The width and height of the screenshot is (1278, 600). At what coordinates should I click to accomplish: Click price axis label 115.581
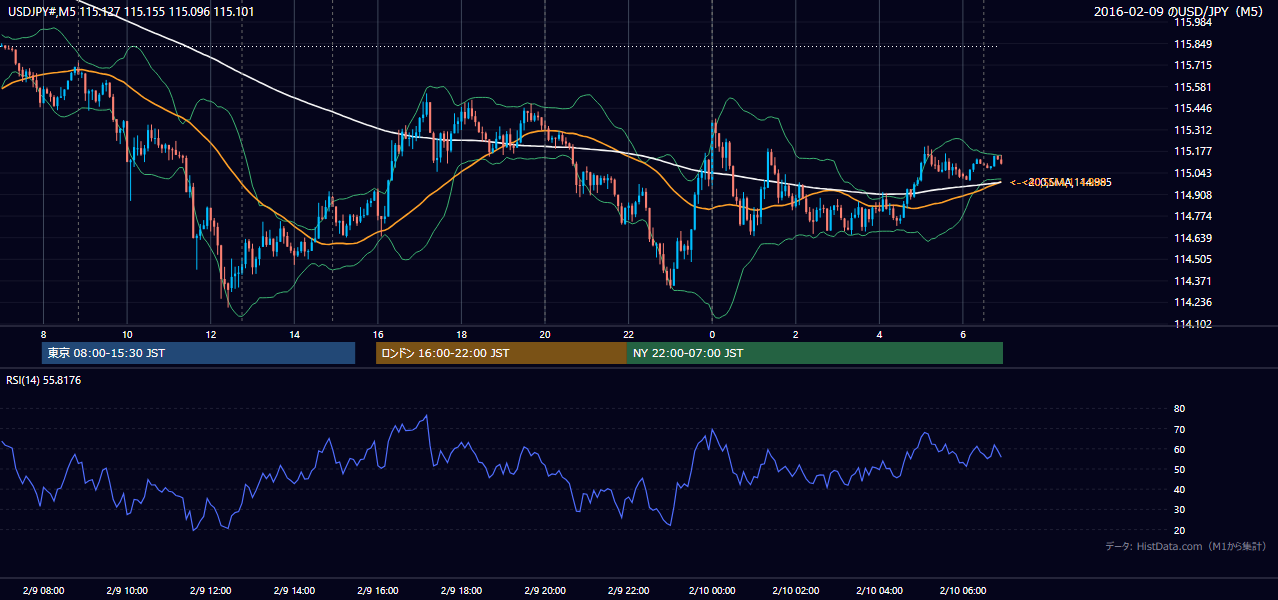pos(1193,87)
